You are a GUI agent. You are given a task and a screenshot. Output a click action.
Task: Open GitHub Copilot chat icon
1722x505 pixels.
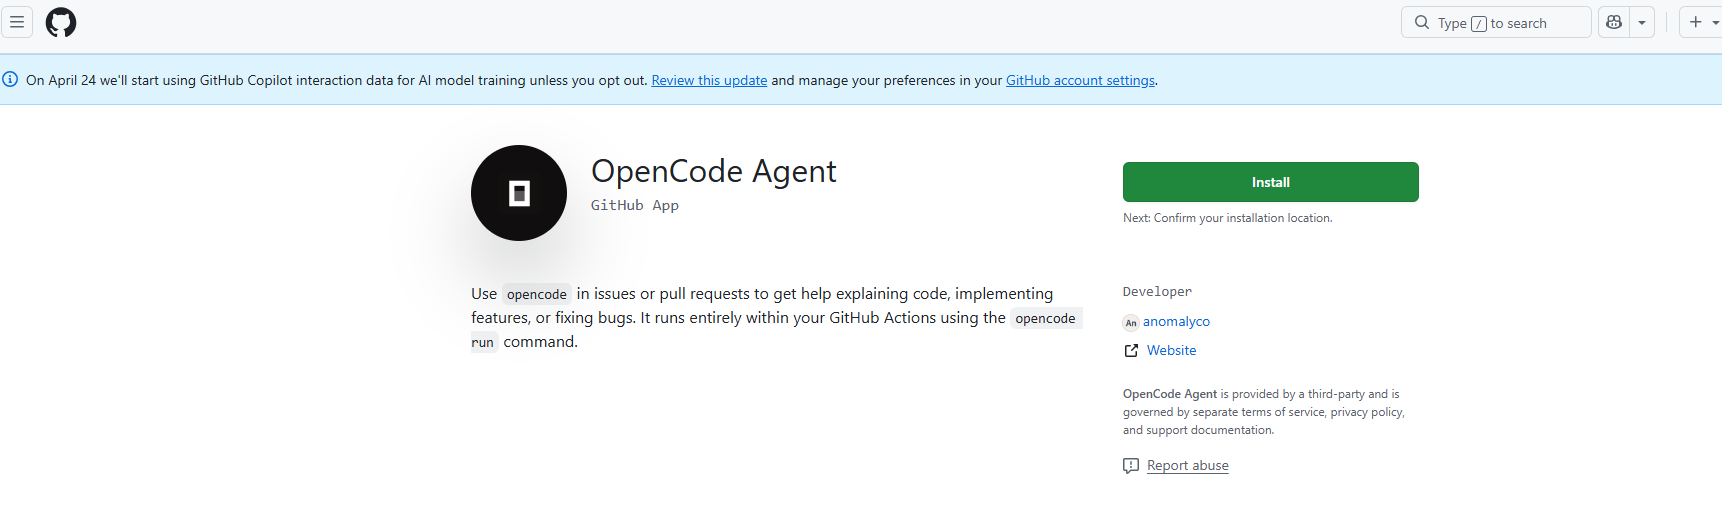pyautogui.click(x=1614, y=22)
